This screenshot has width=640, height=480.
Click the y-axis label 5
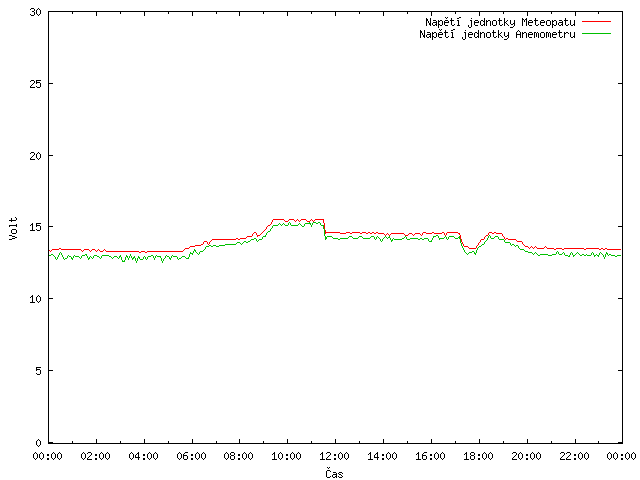[x=38, y=371]
